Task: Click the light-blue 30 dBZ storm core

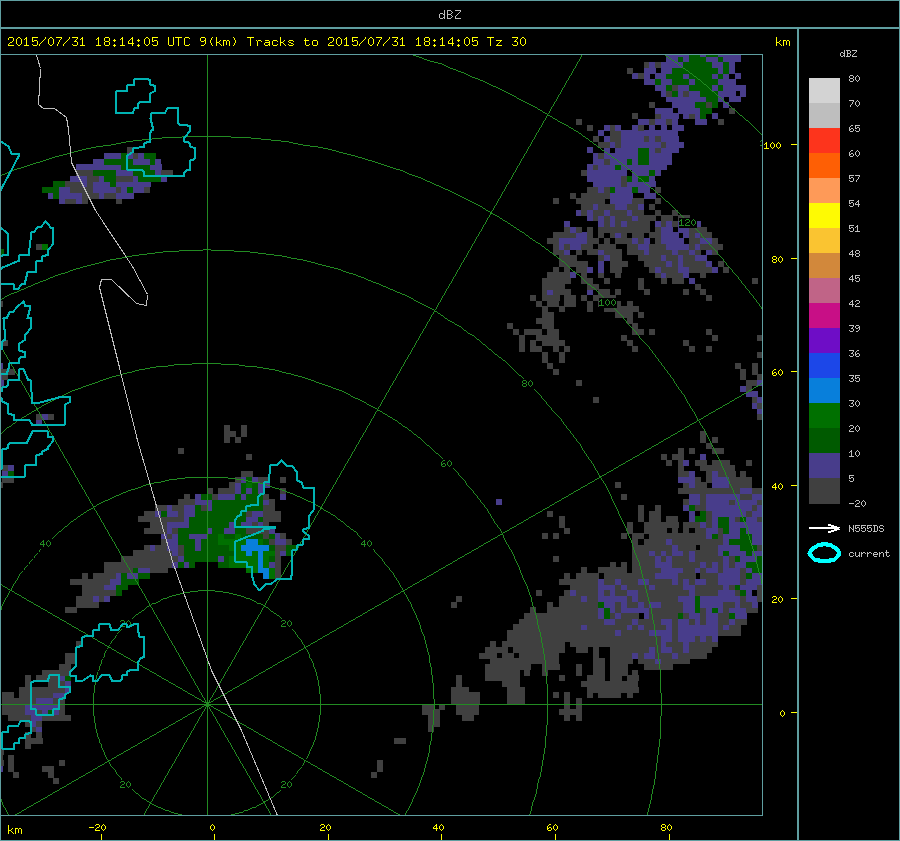Action: 259,553
